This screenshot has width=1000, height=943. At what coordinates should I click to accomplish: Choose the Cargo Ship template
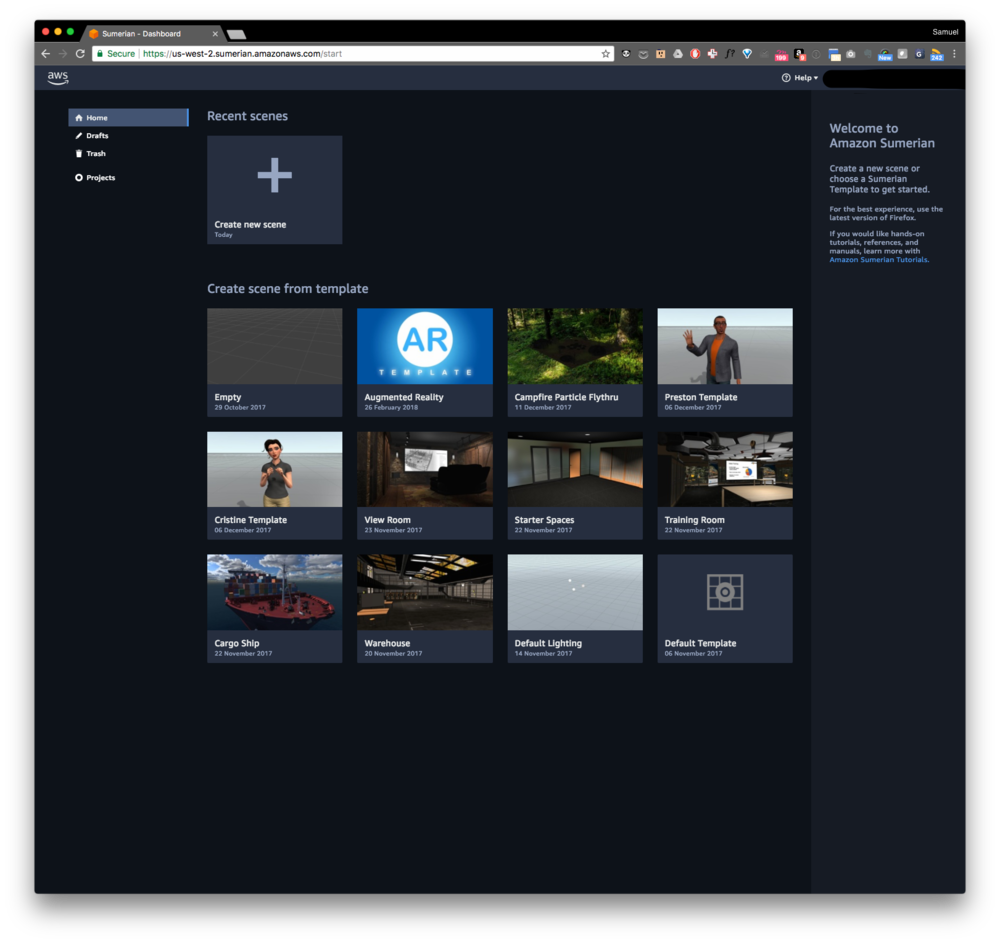[274, 593]
